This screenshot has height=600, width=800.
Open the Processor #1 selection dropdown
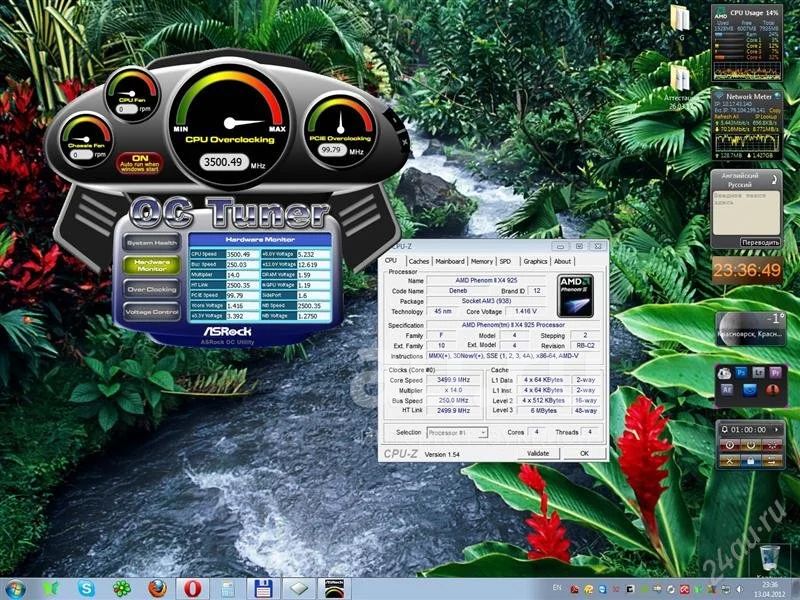(x=457, y=433)
